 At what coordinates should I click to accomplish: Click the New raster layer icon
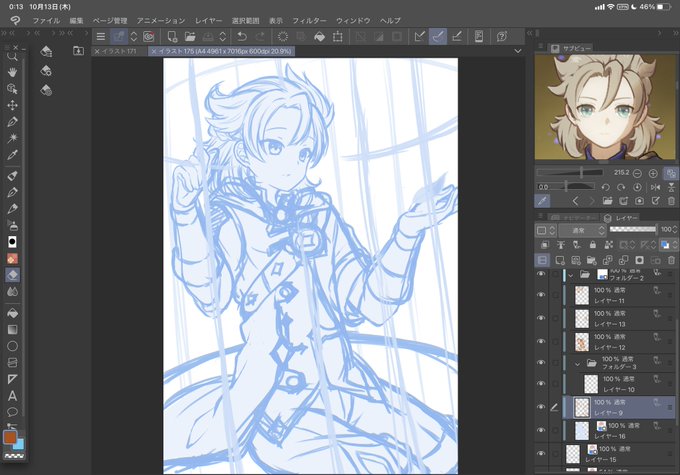(x=560, y=260)
